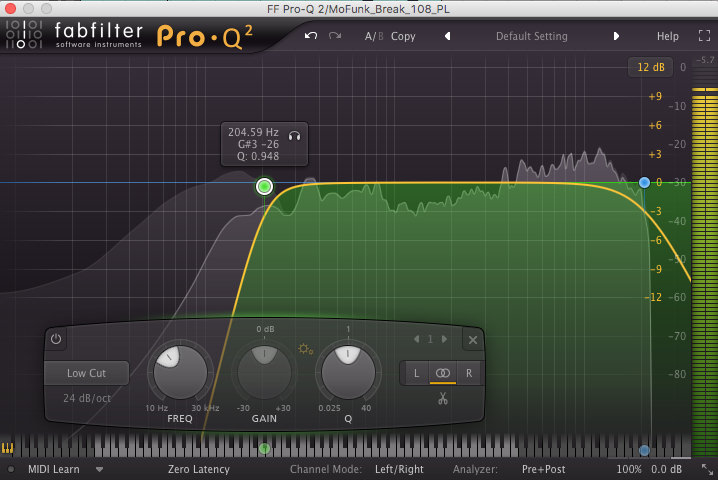Go to the next preset arrow
The image size is (718, 480).
click(x=616, y=36)
